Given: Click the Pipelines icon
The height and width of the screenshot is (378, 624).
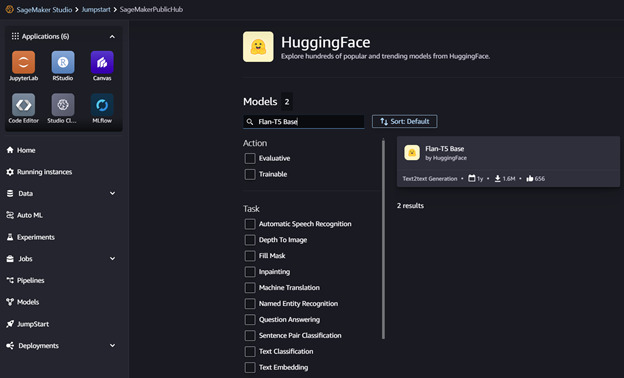Looking at the screenshot, I should pos(10,281).
